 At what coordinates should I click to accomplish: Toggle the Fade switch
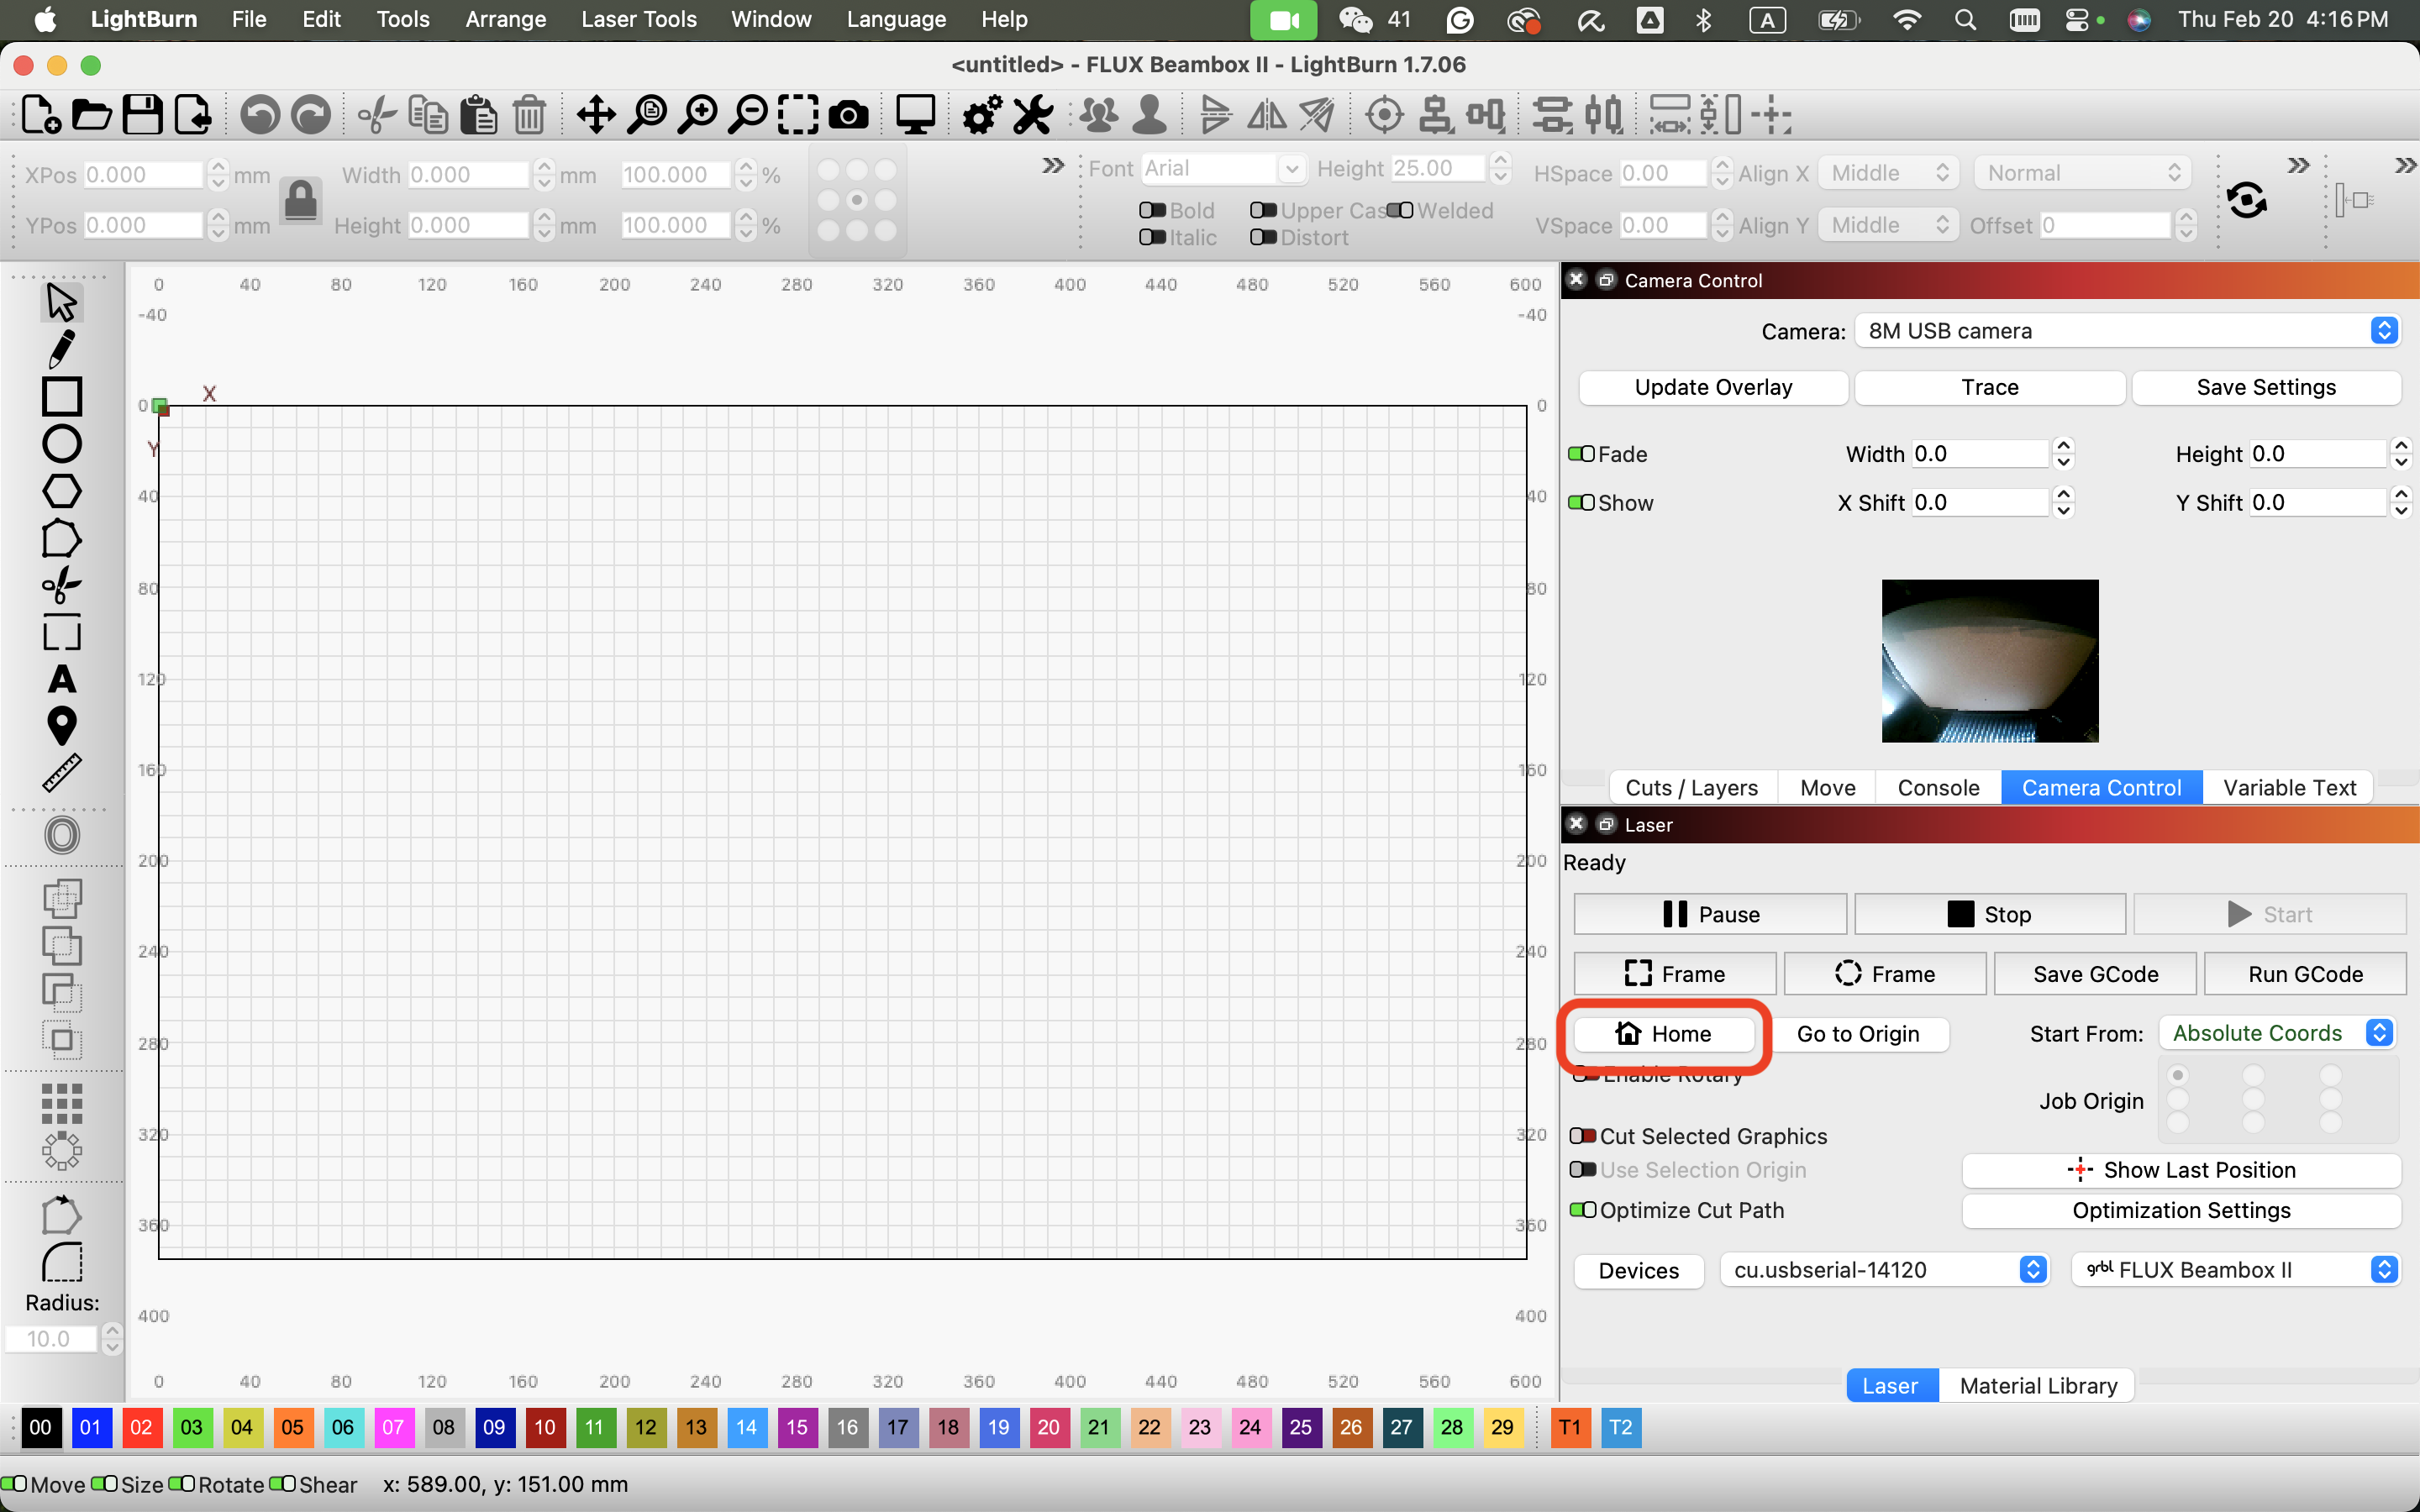click(x=1581, y=454)
